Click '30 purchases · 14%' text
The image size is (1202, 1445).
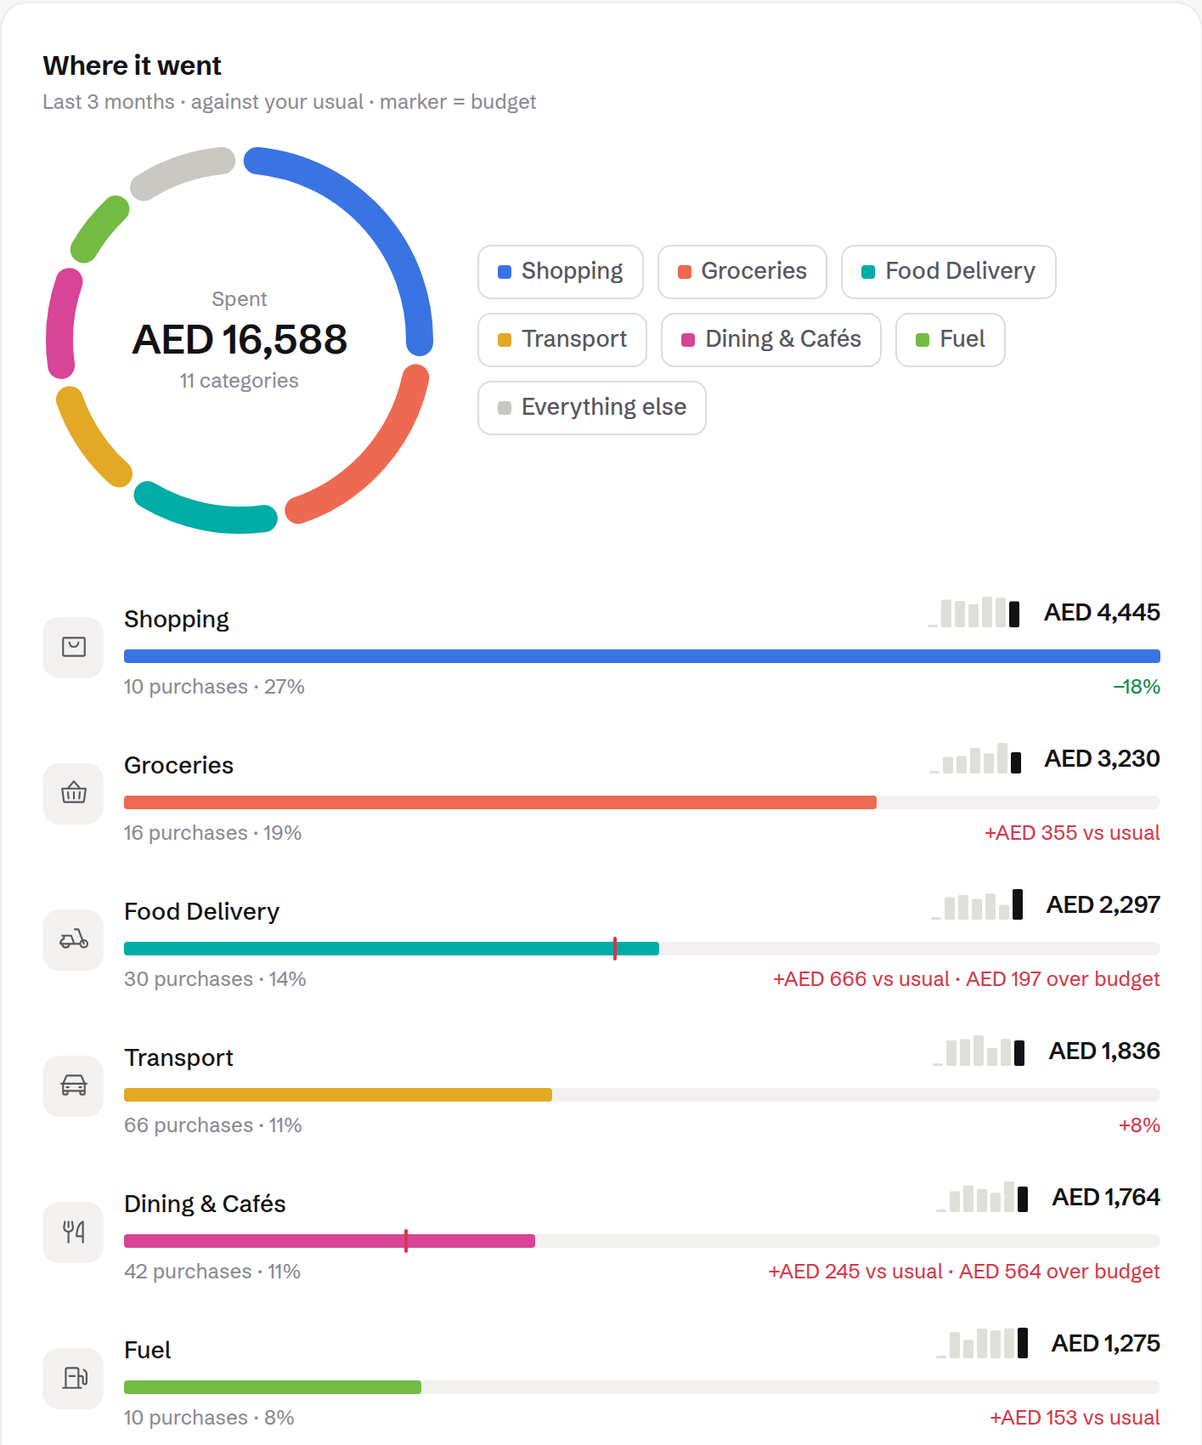pyautogui.click(x=215, y=978)
